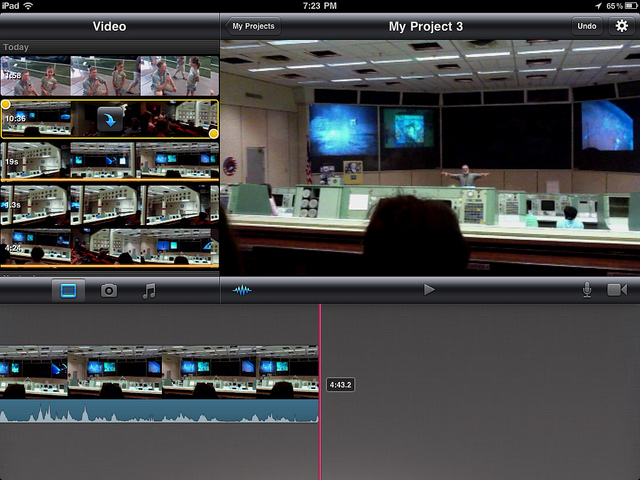
Task: Play the project preview
Action: pyautogui.click(x=429, y=290)
